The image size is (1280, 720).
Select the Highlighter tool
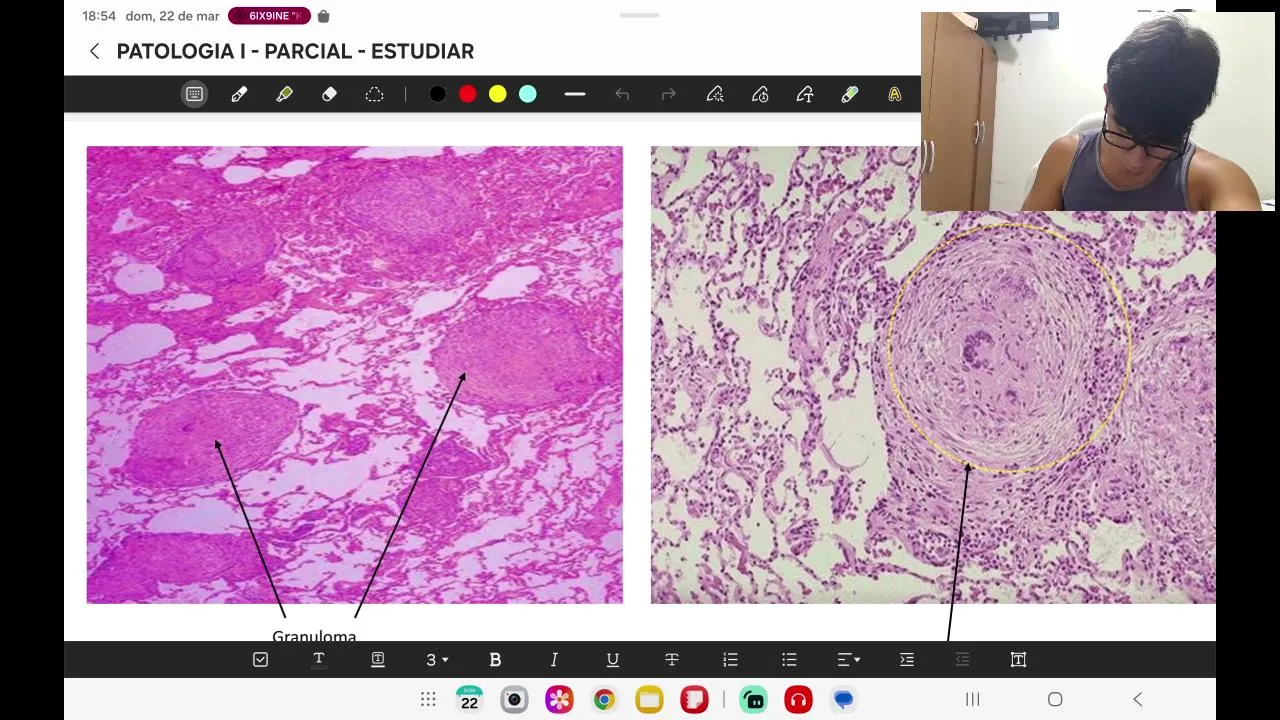[x=284, y=94]
